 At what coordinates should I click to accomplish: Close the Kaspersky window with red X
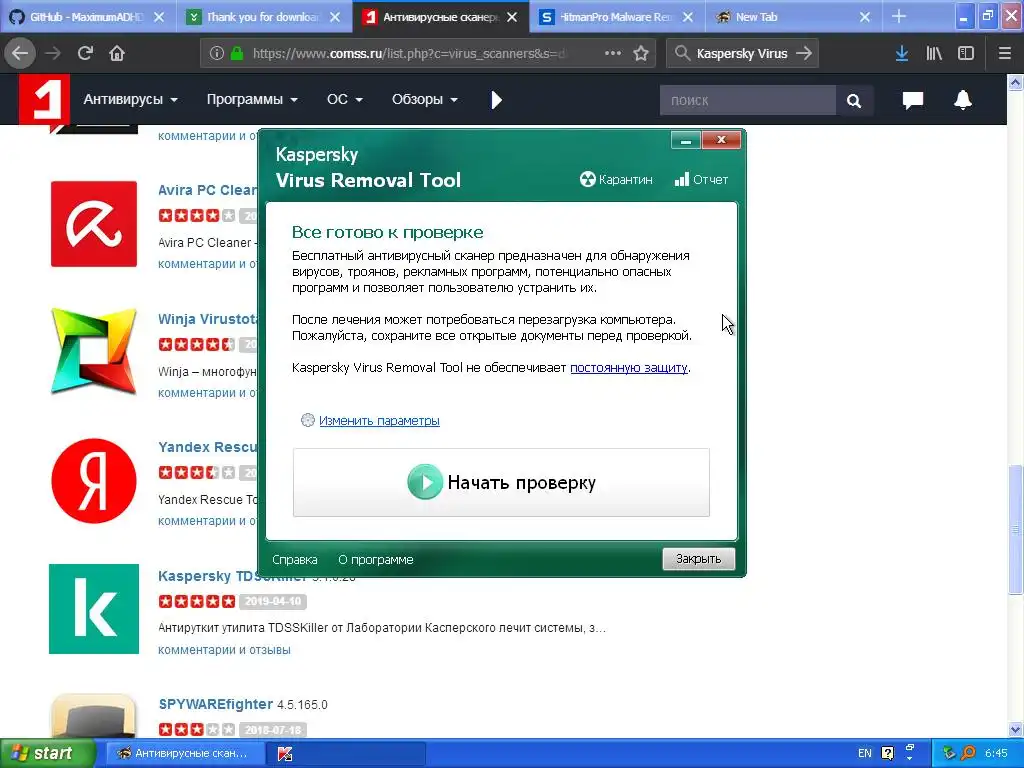721,140
